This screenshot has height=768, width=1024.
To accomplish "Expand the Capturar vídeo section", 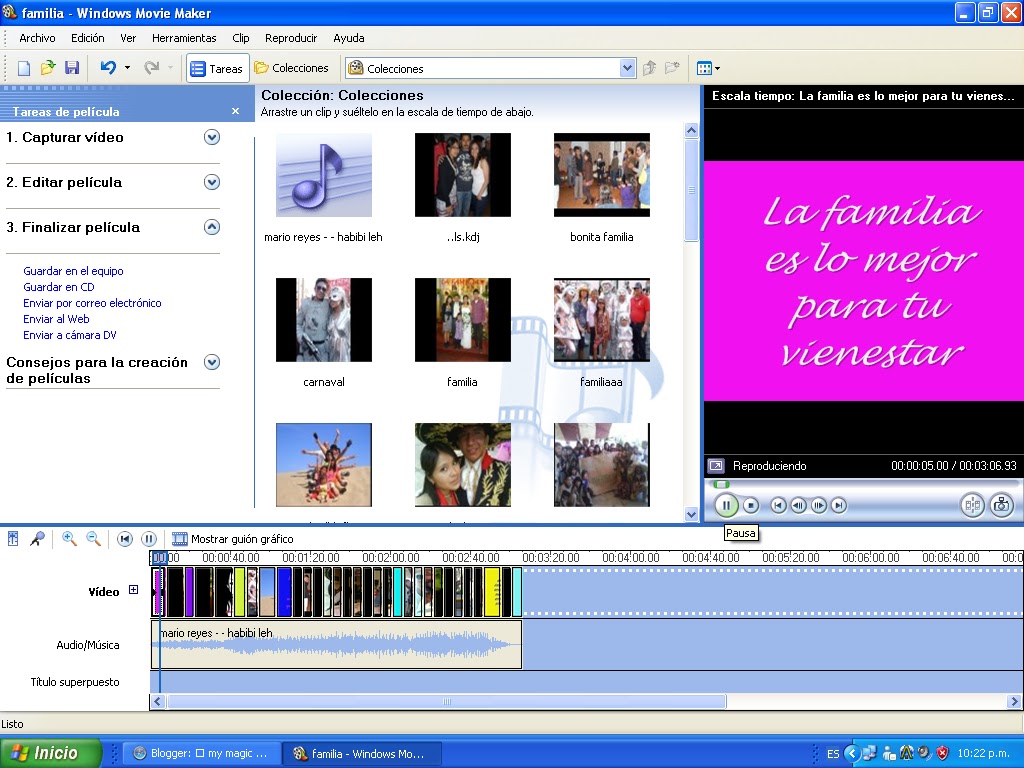I will [212, 137].
